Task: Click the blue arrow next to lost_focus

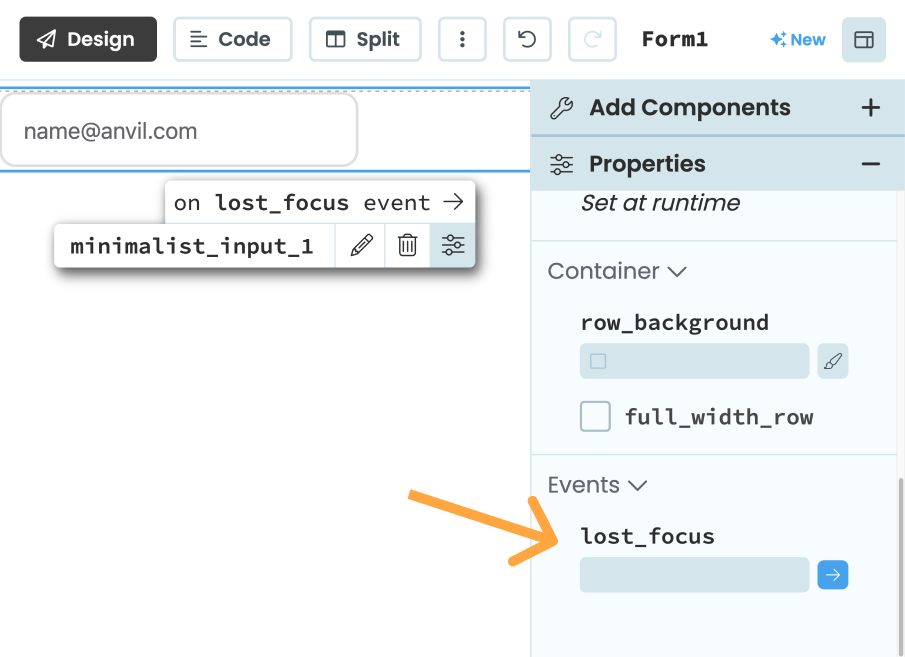Action: coord(832,575)
